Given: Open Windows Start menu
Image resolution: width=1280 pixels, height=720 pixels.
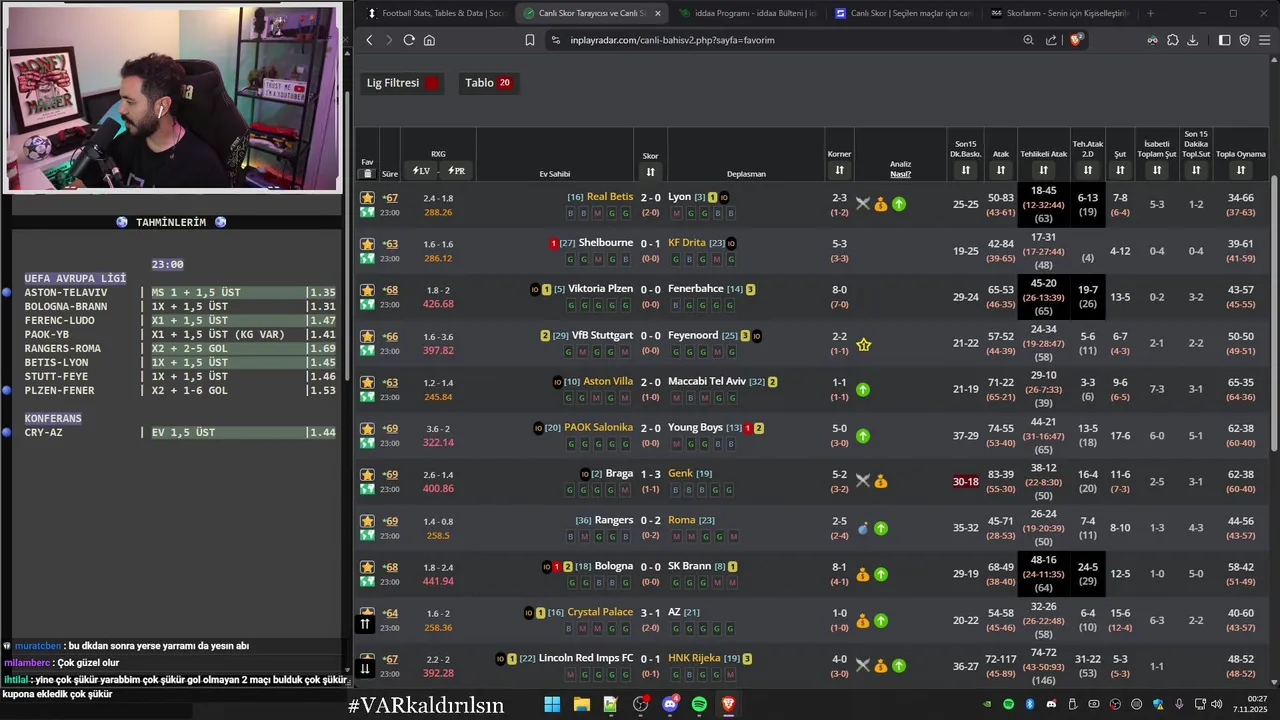Looking at the screenshot, I should (552, 704).
